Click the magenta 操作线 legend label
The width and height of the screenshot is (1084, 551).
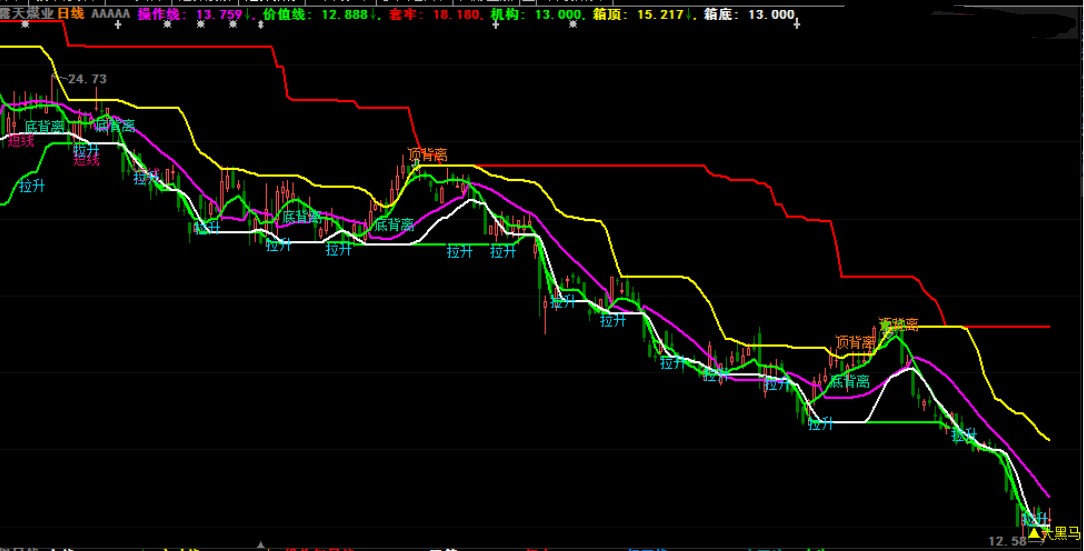coord(160,15)
